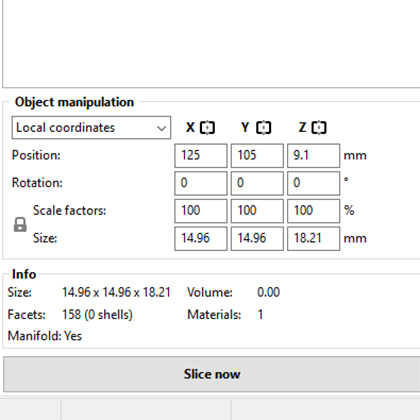The width and height of the screenshot is (420, 420).
Task: Click the Size X field showing 14.96
Action: (201, 239)
